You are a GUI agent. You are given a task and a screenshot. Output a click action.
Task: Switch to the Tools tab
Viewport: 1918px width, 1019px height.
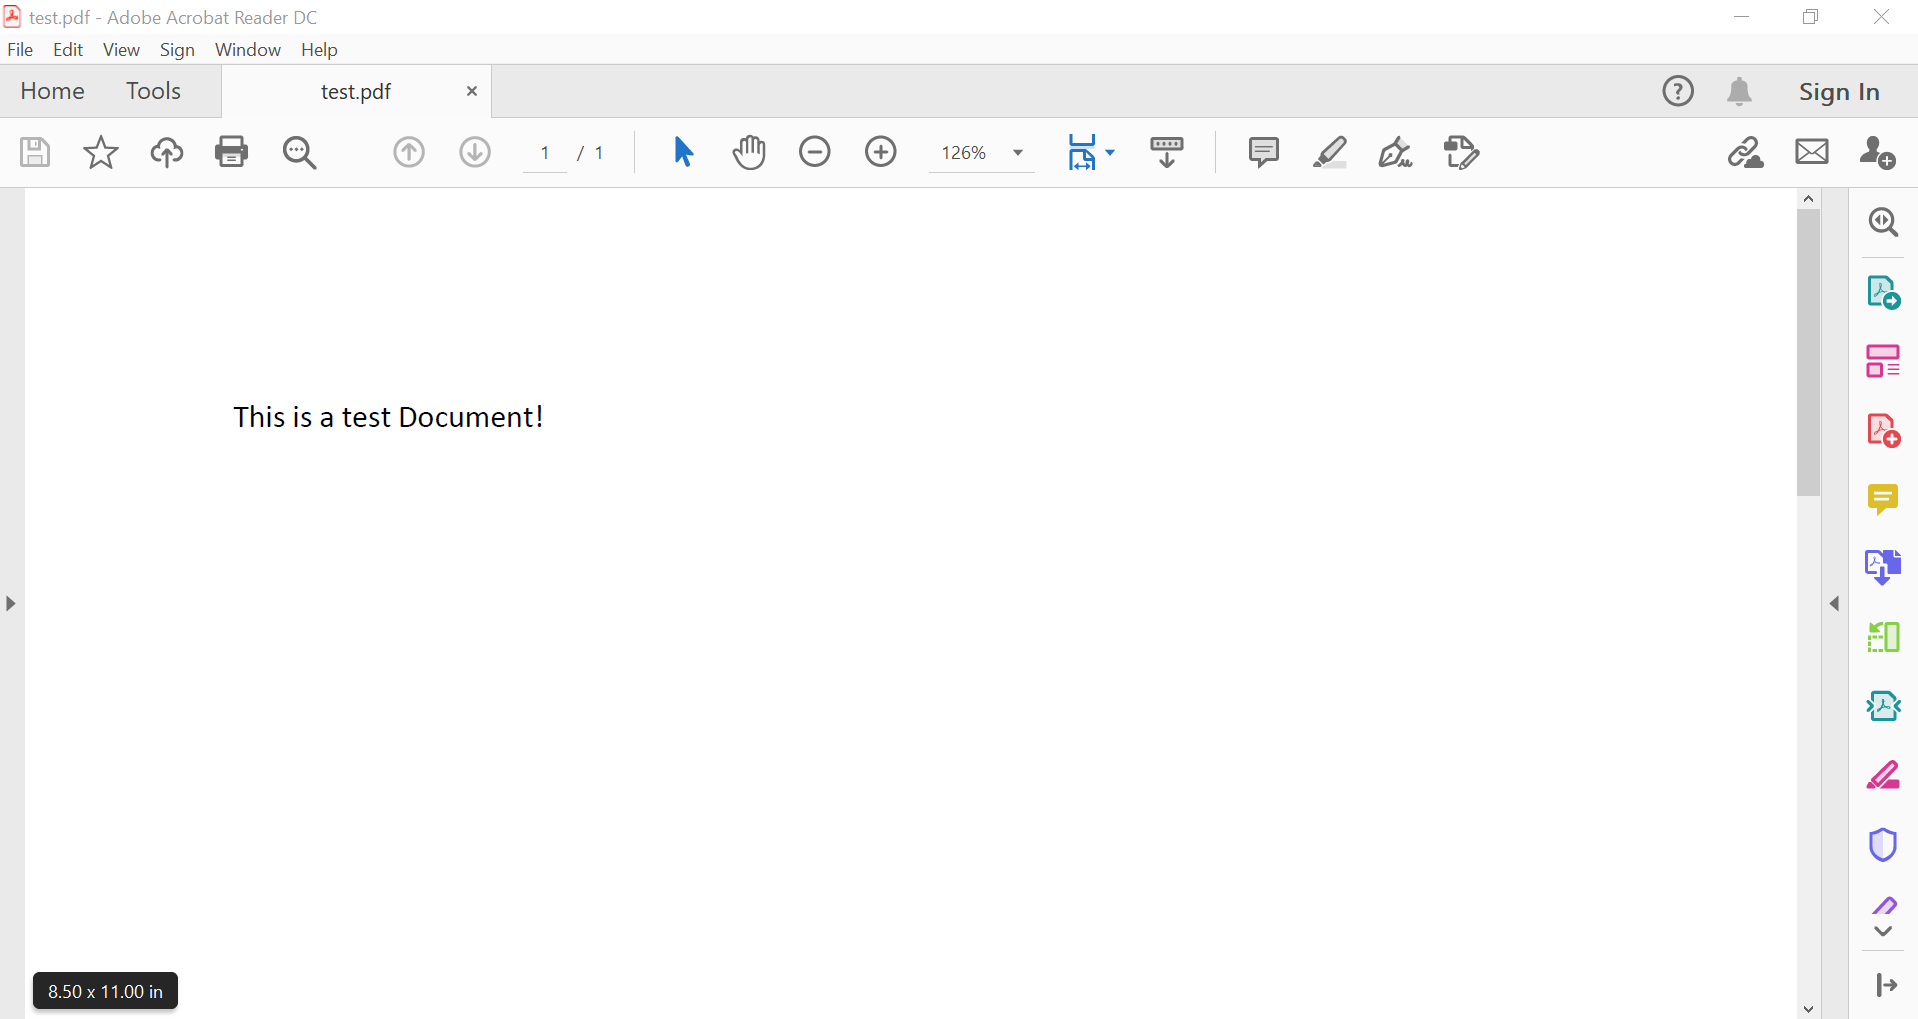click(x=153, y=91)
